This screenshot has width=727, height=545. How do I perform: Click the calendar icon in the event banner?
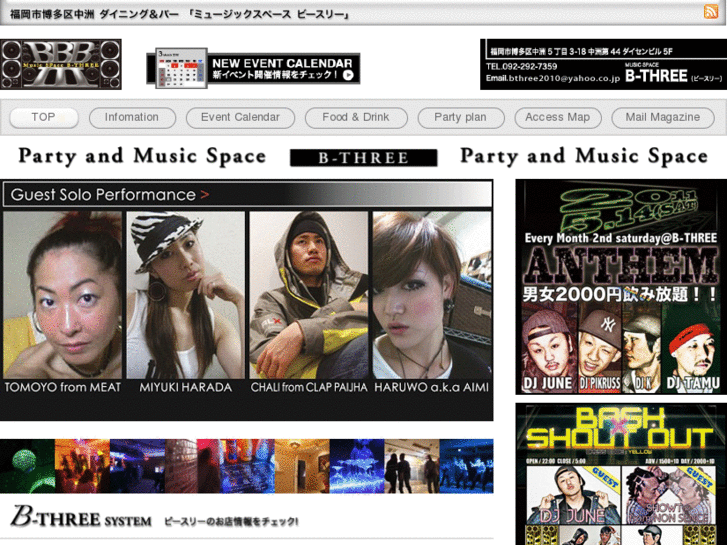coord(181,68)
